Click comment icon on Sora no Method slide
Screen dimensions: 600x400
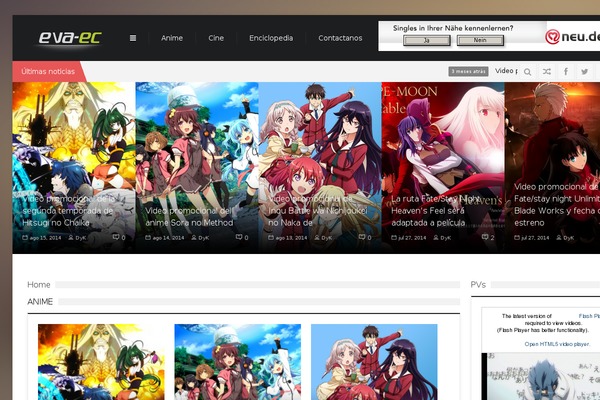click(x=239, y=237)
